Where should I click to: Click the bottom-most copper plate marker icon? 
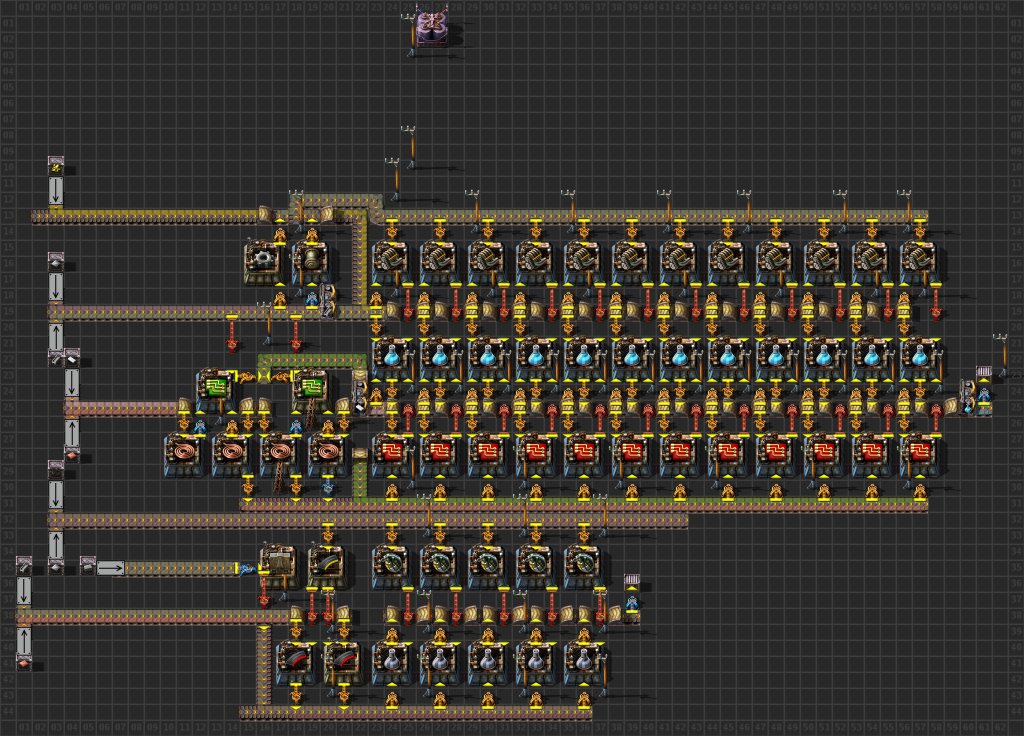24,662
